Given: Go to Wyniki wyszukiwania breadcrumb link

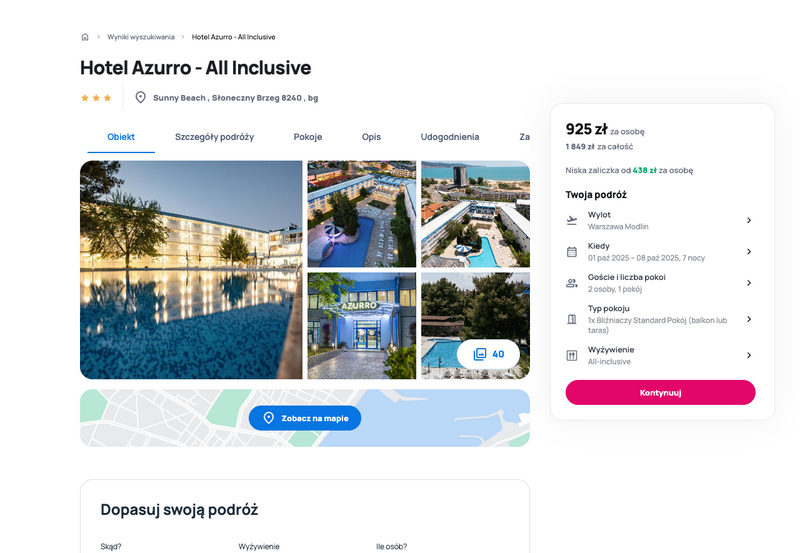Looking at the screenshot, I should (x=141, y=37).
